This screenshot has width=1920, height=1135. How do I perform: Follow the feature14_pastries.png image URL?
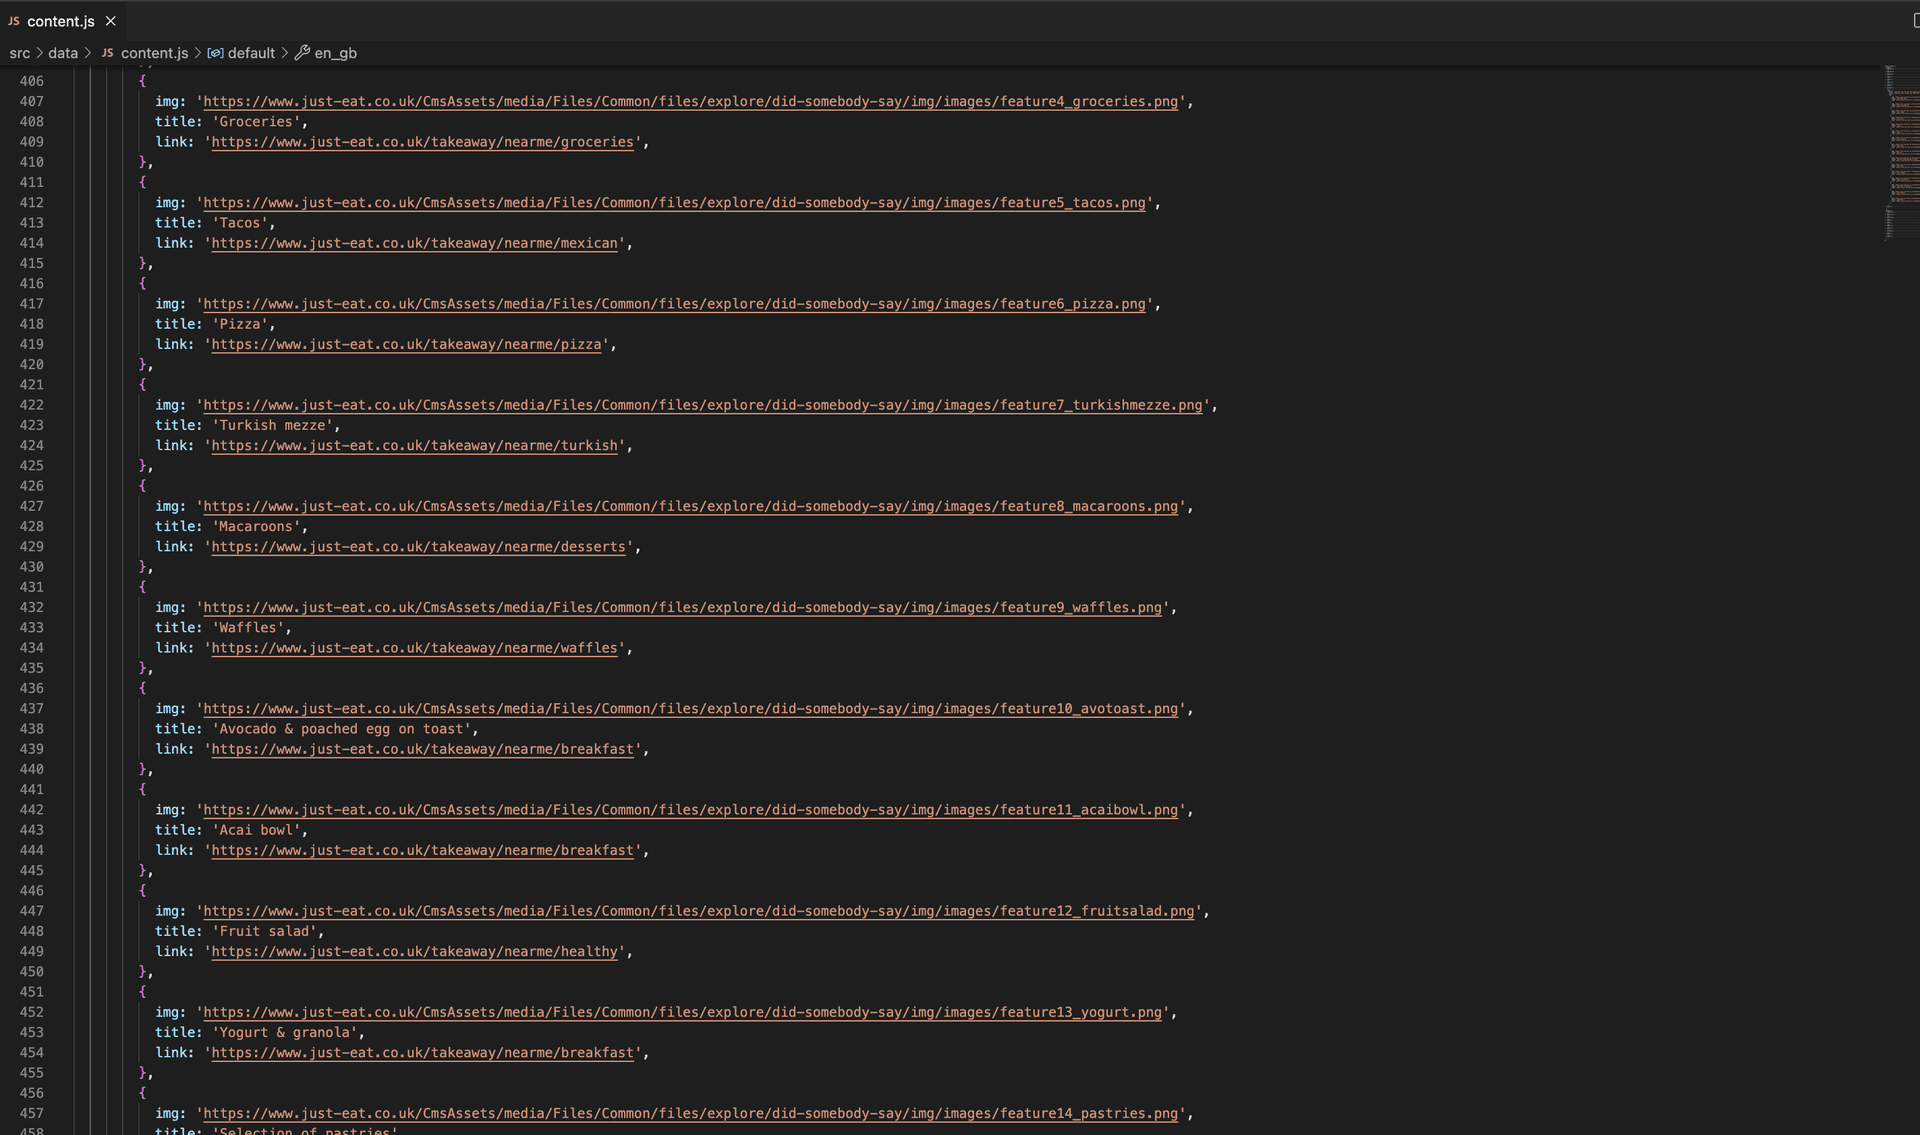point(691,1113)
